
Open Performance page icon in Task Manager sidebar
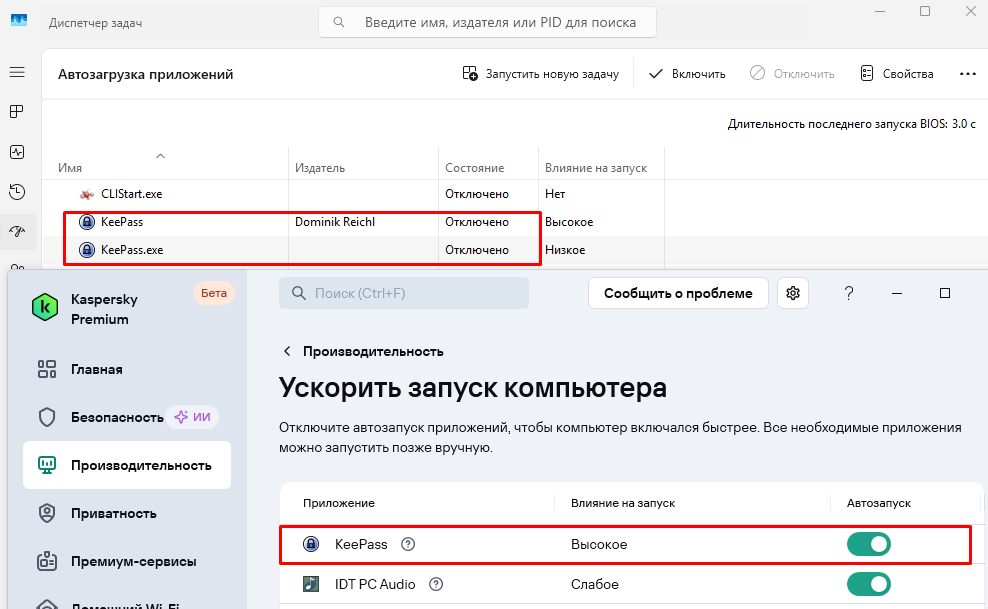coord(17,152)
